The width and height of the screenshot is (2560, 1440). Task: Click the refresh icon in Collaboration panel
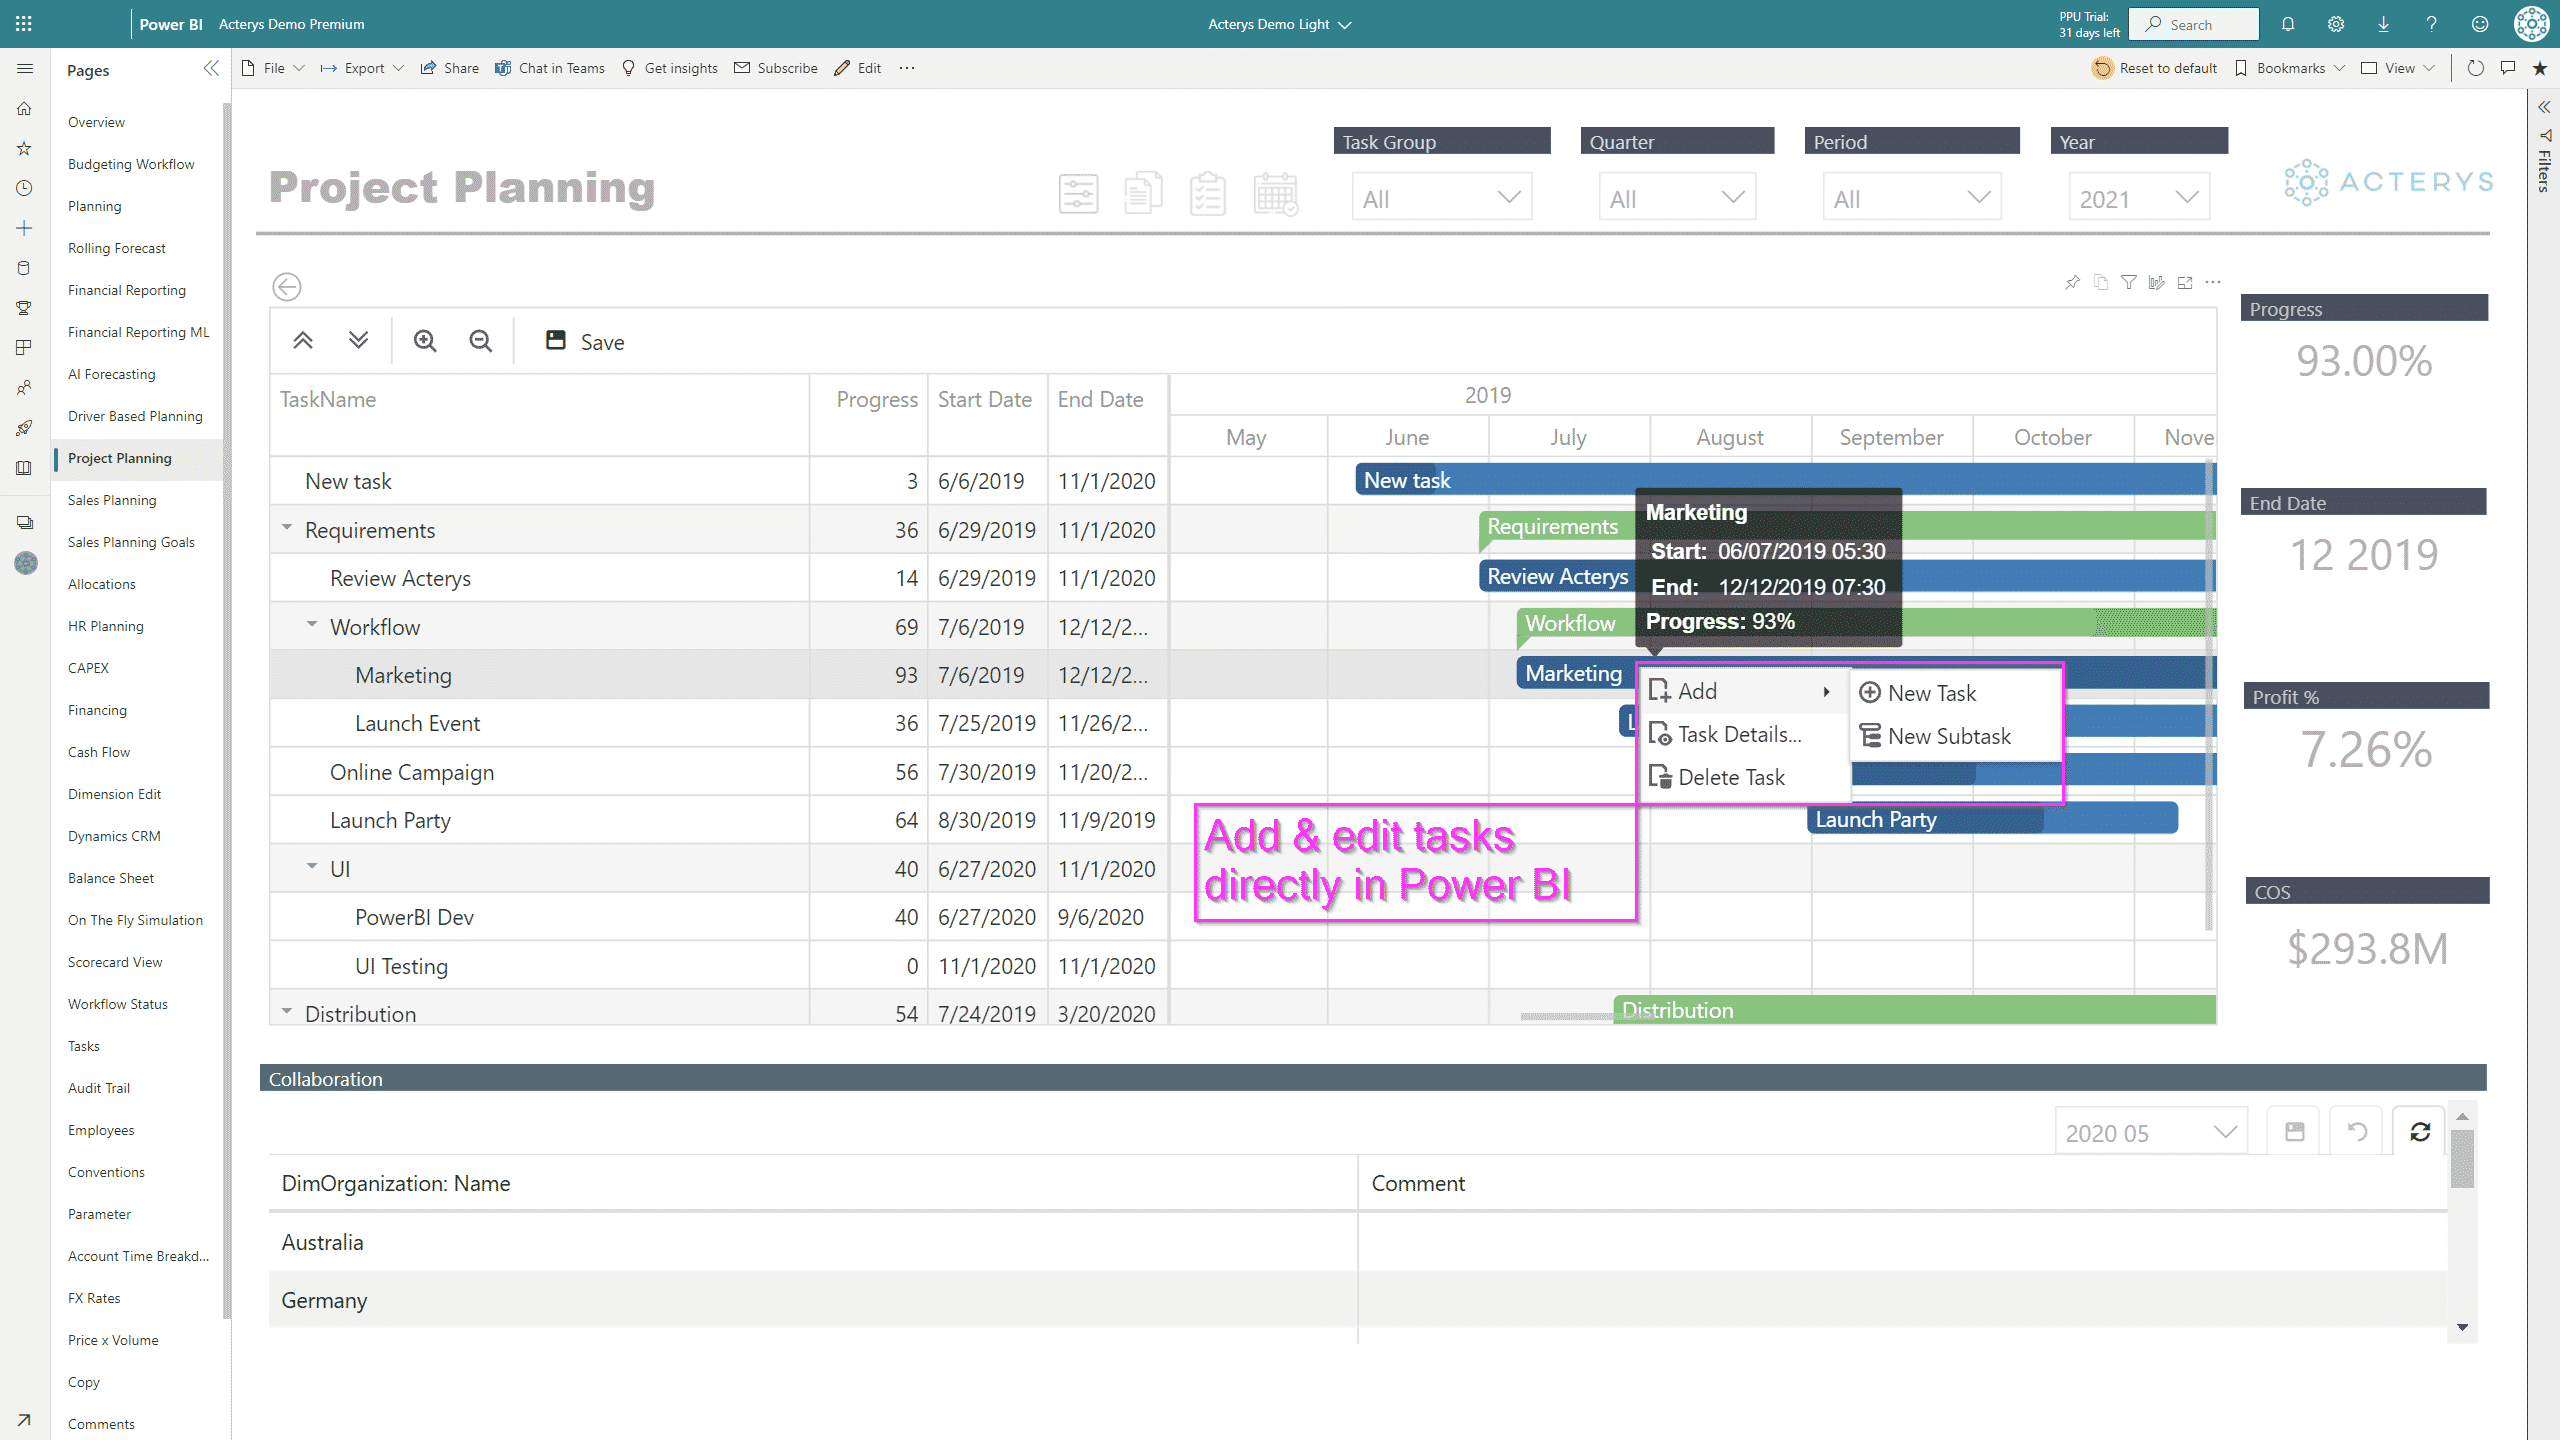[2420, 1132]
